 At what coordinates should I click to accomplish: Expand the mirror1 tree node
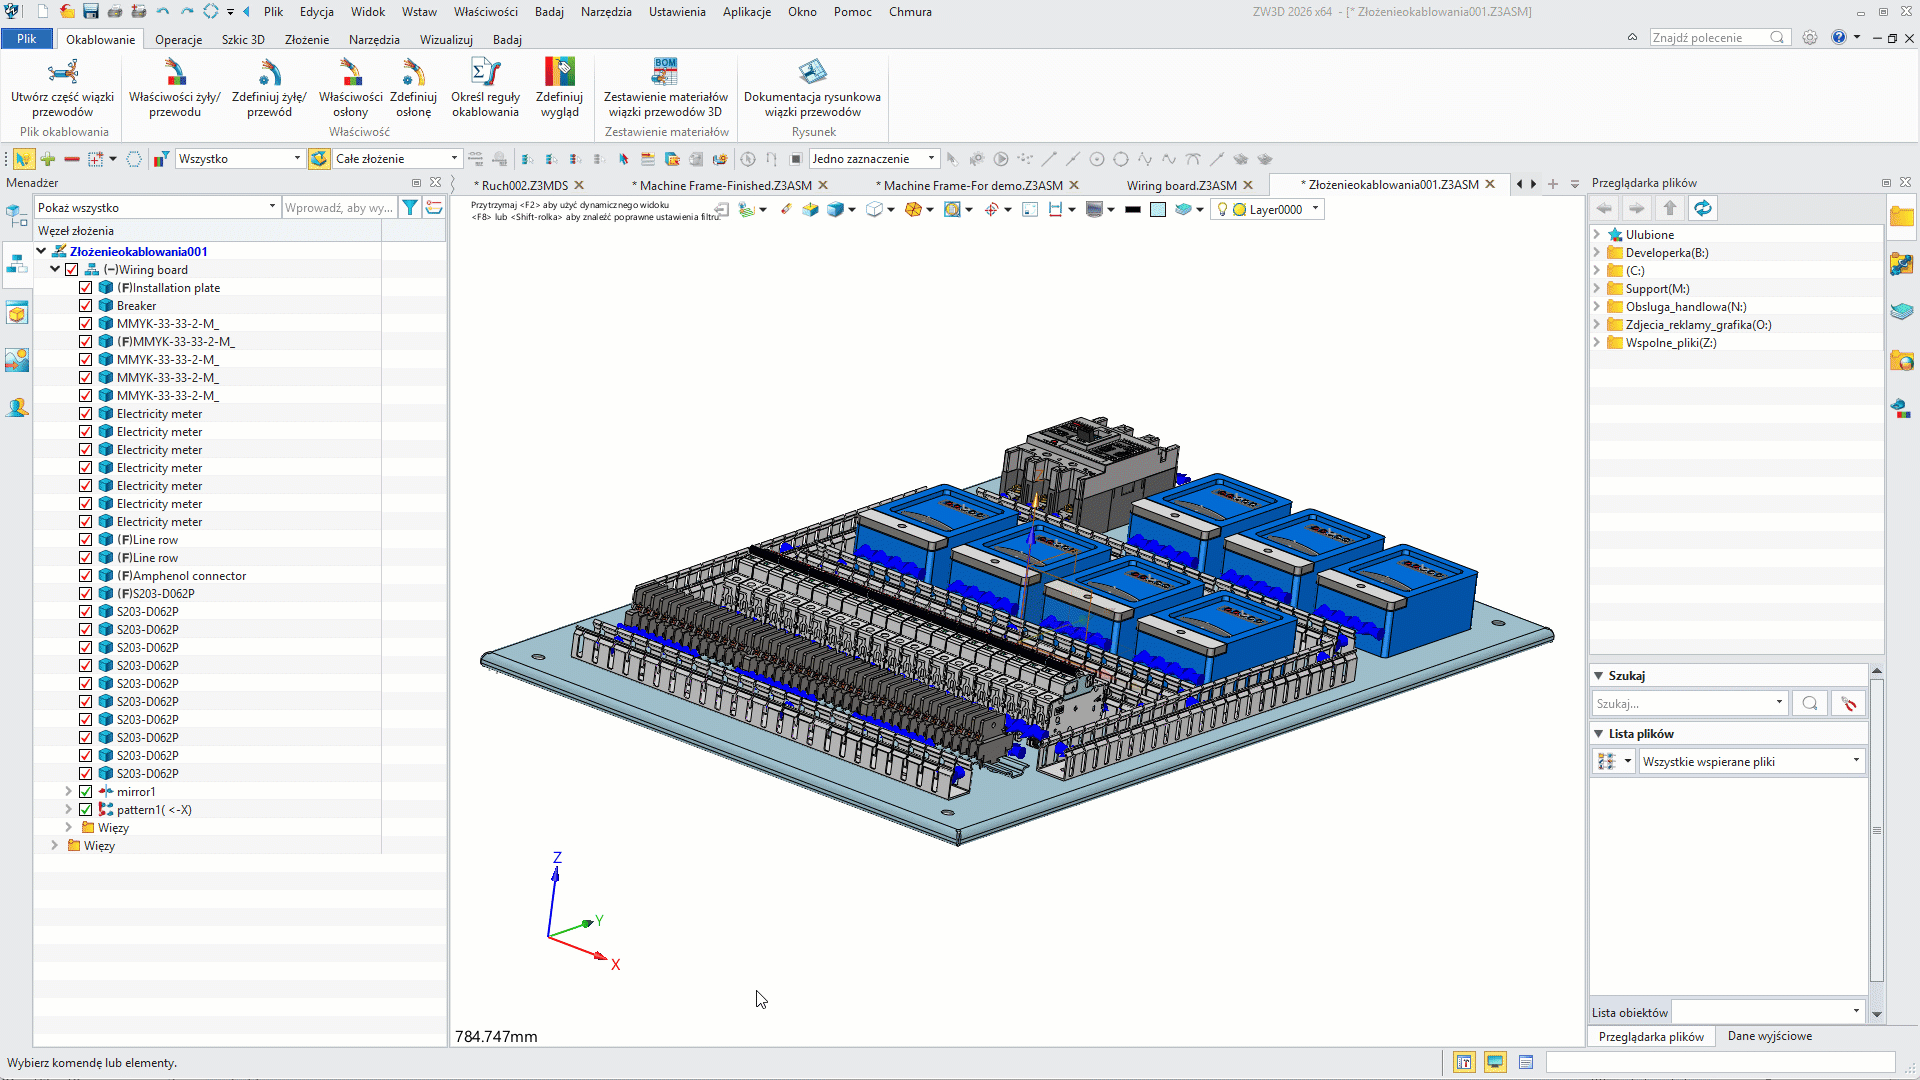[69, 791]
